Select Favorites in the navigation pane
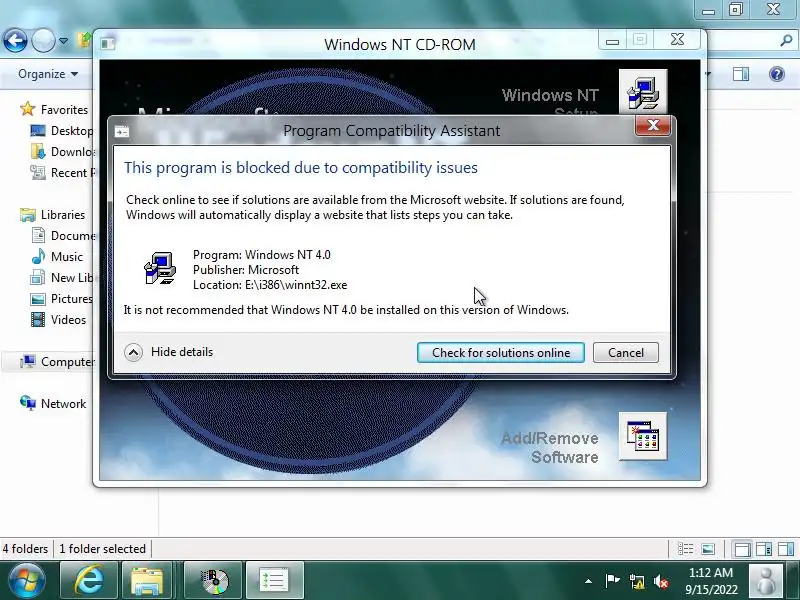Screen dimensions: 800x600 [x=54, y=109]
